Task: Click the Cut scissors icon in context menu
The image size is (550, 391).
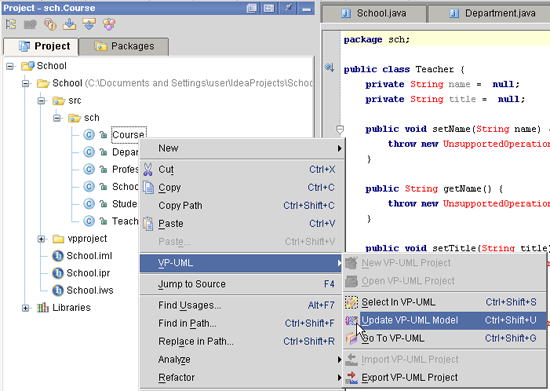Action: tap(148, 169)
